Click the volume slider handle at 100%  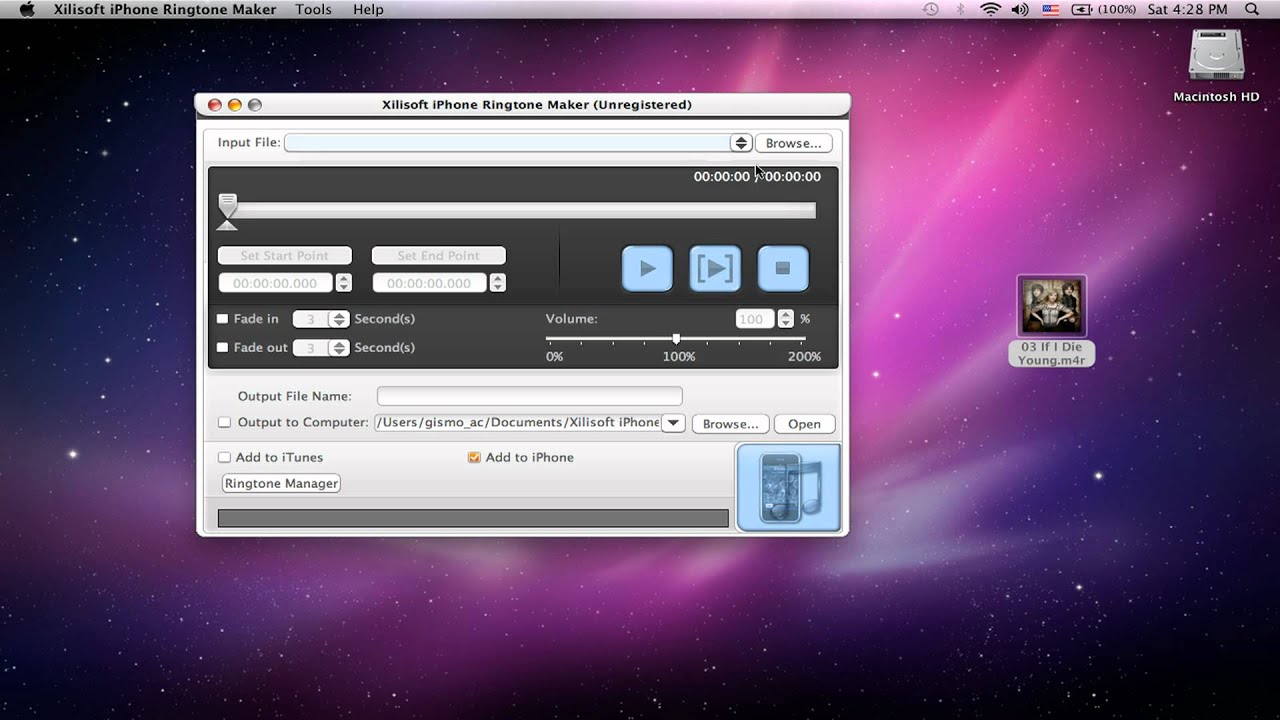pyautogui.click(x=677, y=339)
